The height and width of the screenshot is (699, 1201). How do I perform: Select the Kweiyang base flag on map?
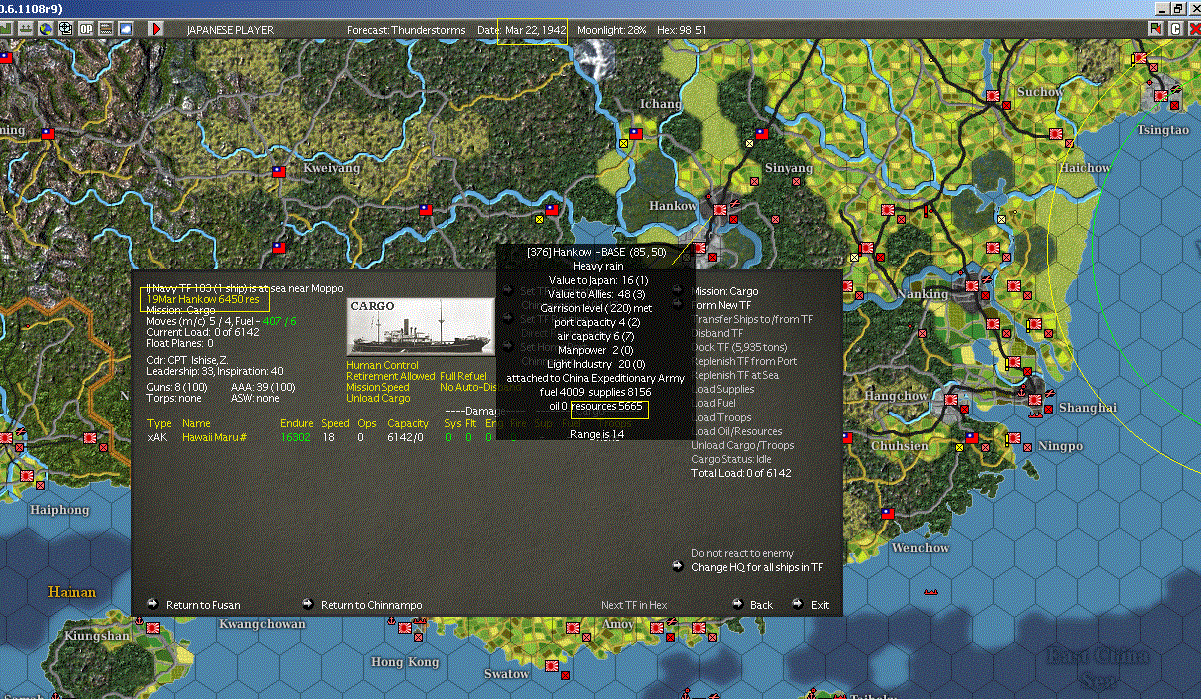coord(279,171)
